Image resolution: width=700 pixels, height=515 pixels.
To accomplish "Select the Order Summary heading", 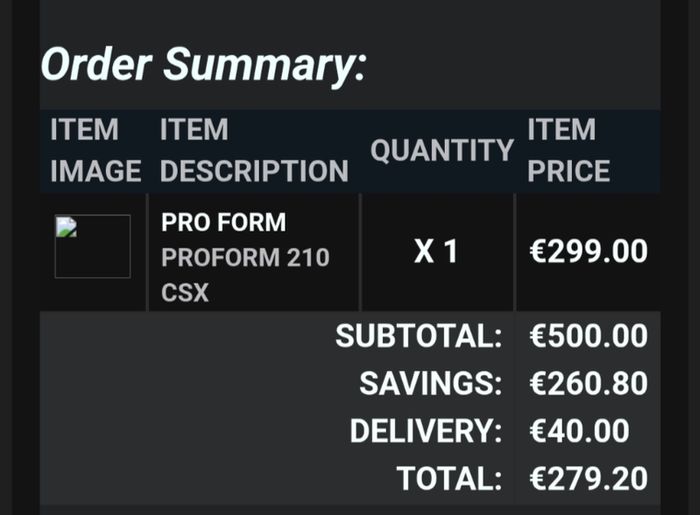I will click(204, 65).
